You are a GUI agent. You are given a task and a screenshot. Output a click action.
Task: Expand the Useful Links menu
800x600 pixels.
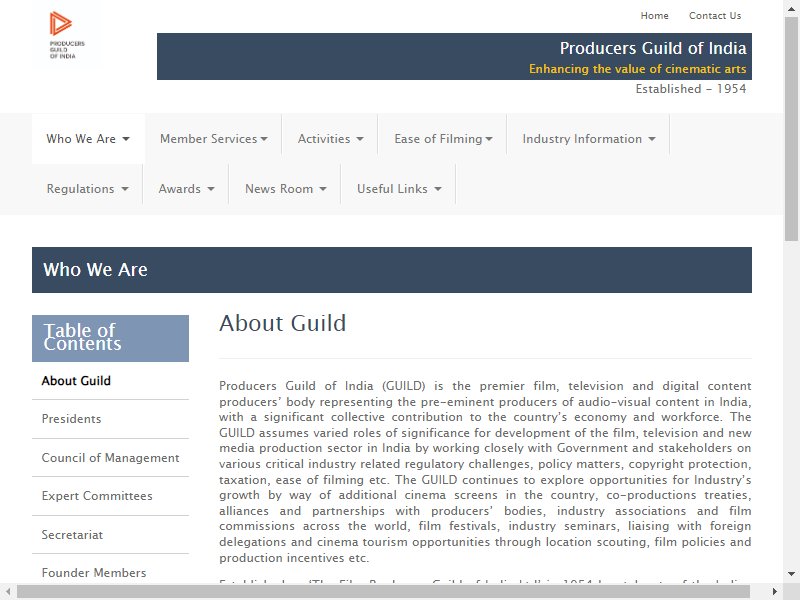pos(399,189)
